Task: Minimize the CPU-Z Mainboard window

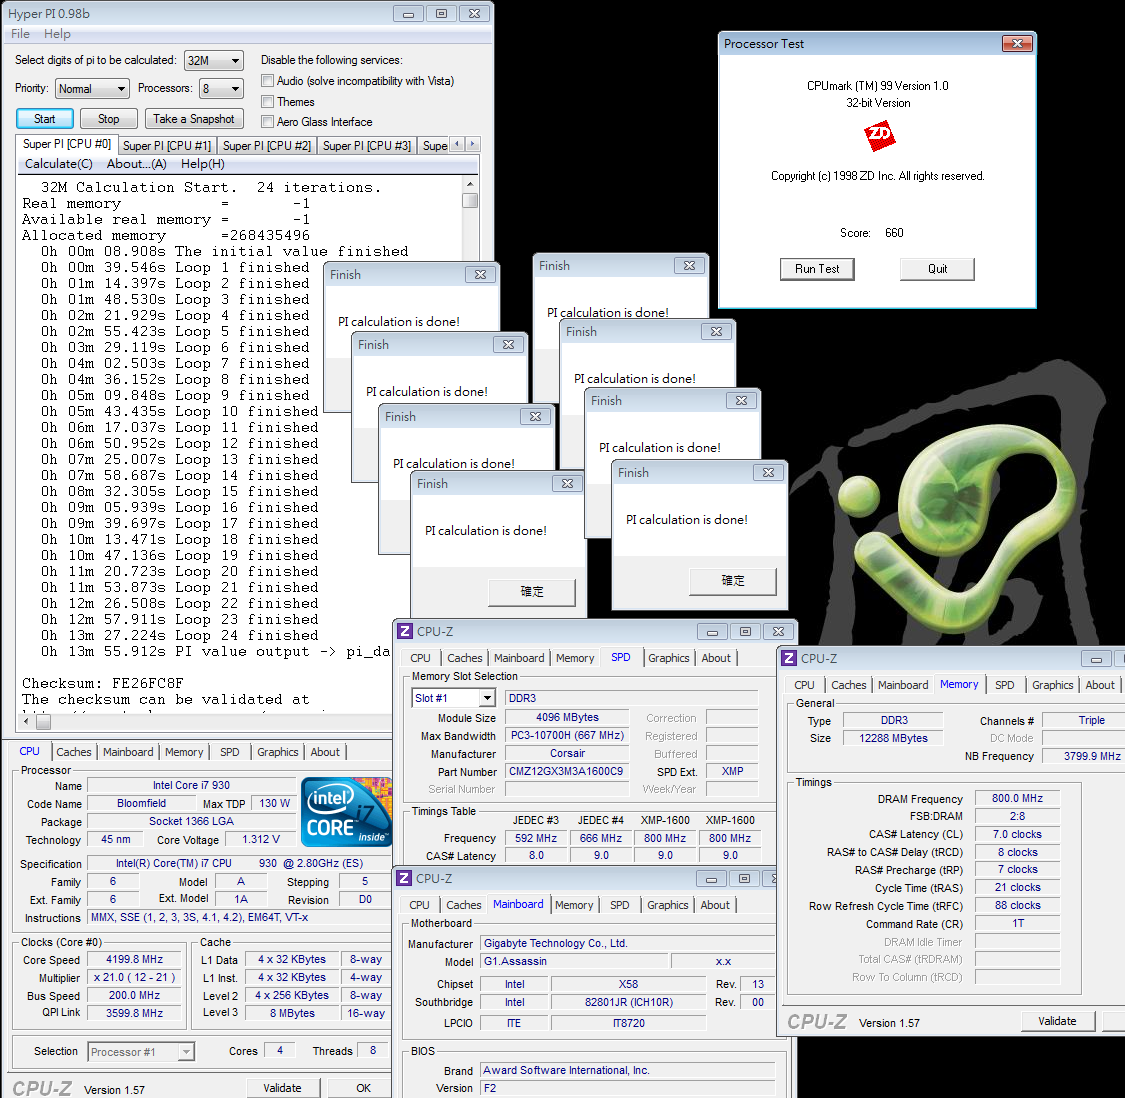Action: click(x=711, y=878)
